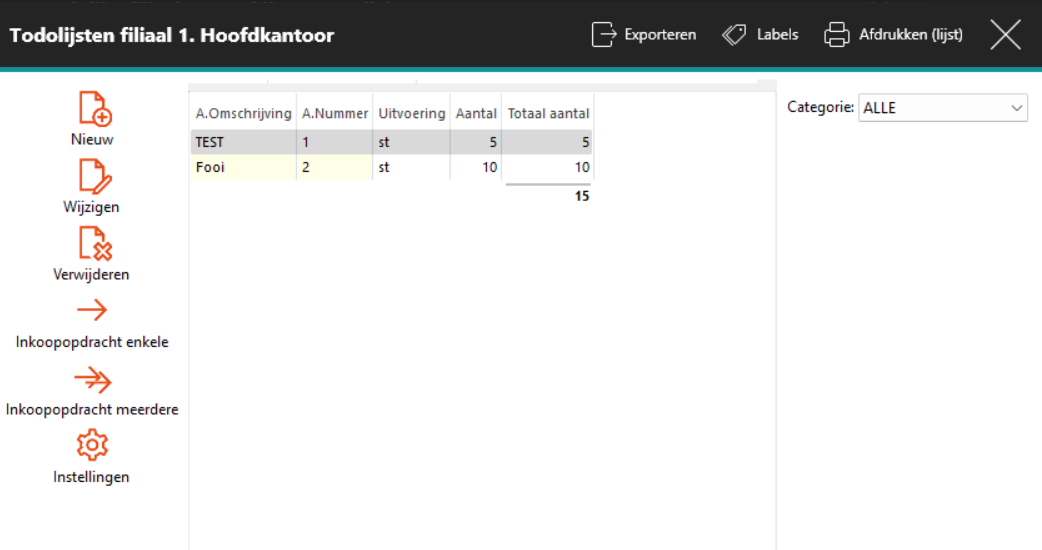Select the TEST row

243,142
